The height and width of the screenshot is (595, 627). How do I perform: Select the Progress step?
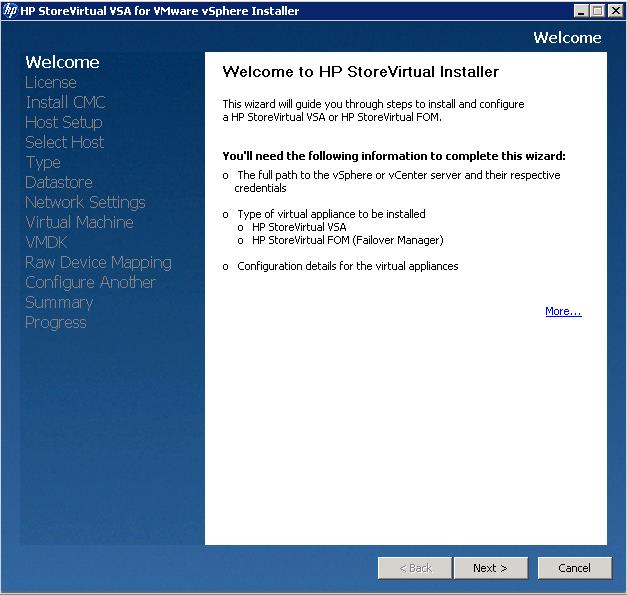pyautogui.click(x=56, y=323)
